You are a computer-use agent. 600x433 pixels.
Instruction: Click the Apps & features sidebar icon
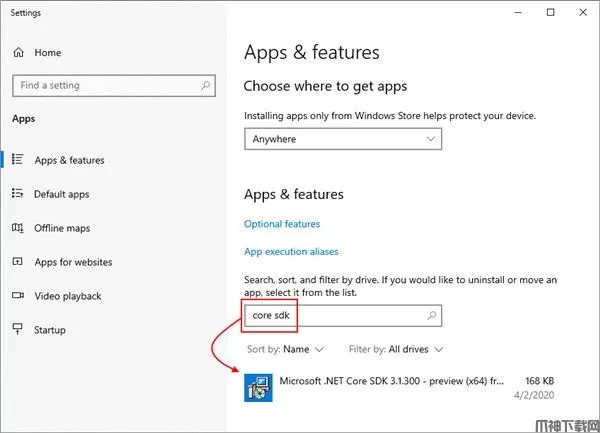coord(18,160)
